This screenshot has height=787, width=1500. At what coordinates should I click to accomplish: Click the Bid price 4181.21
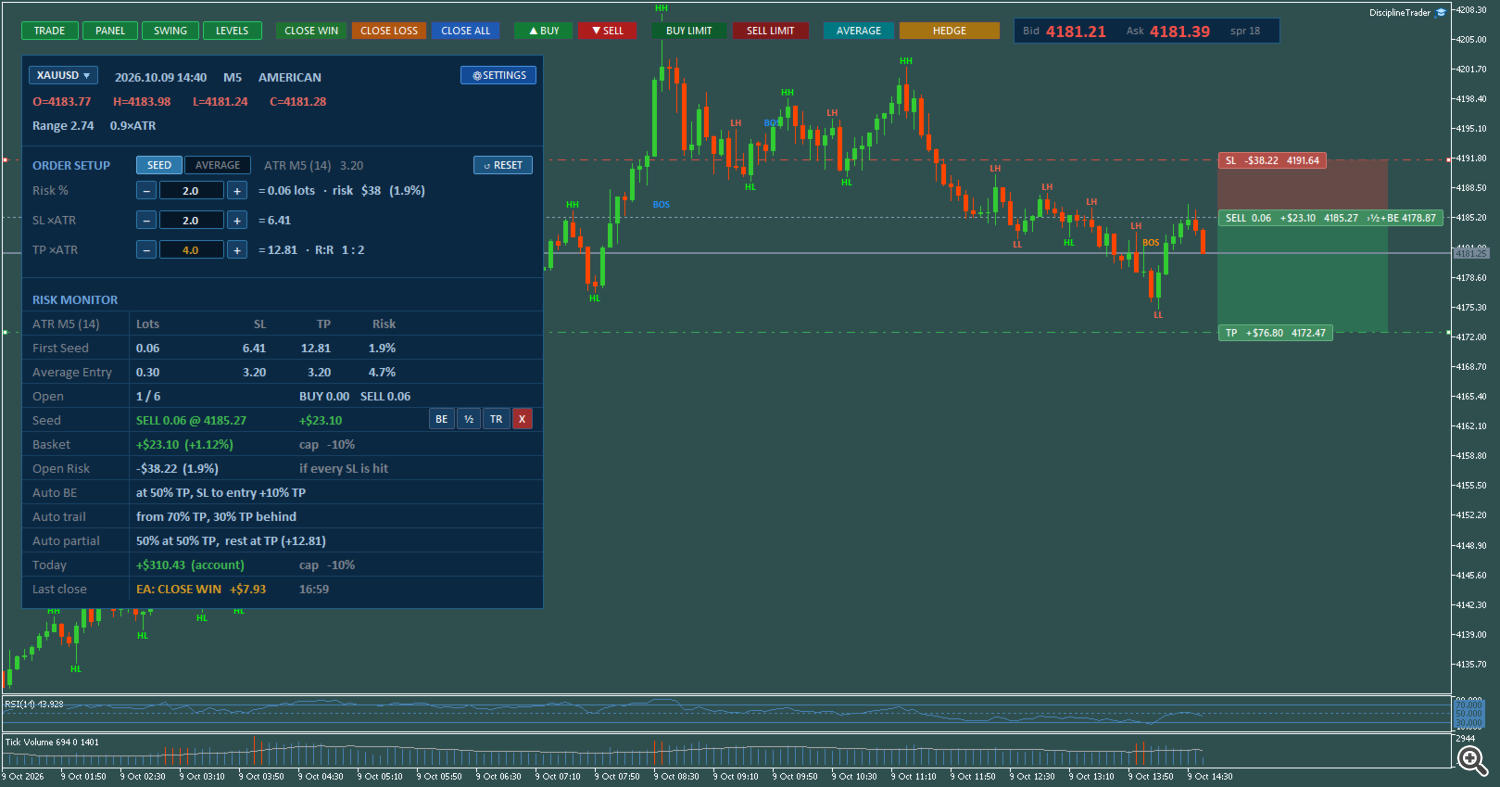pyautogui.click(x=1076, y=31)
